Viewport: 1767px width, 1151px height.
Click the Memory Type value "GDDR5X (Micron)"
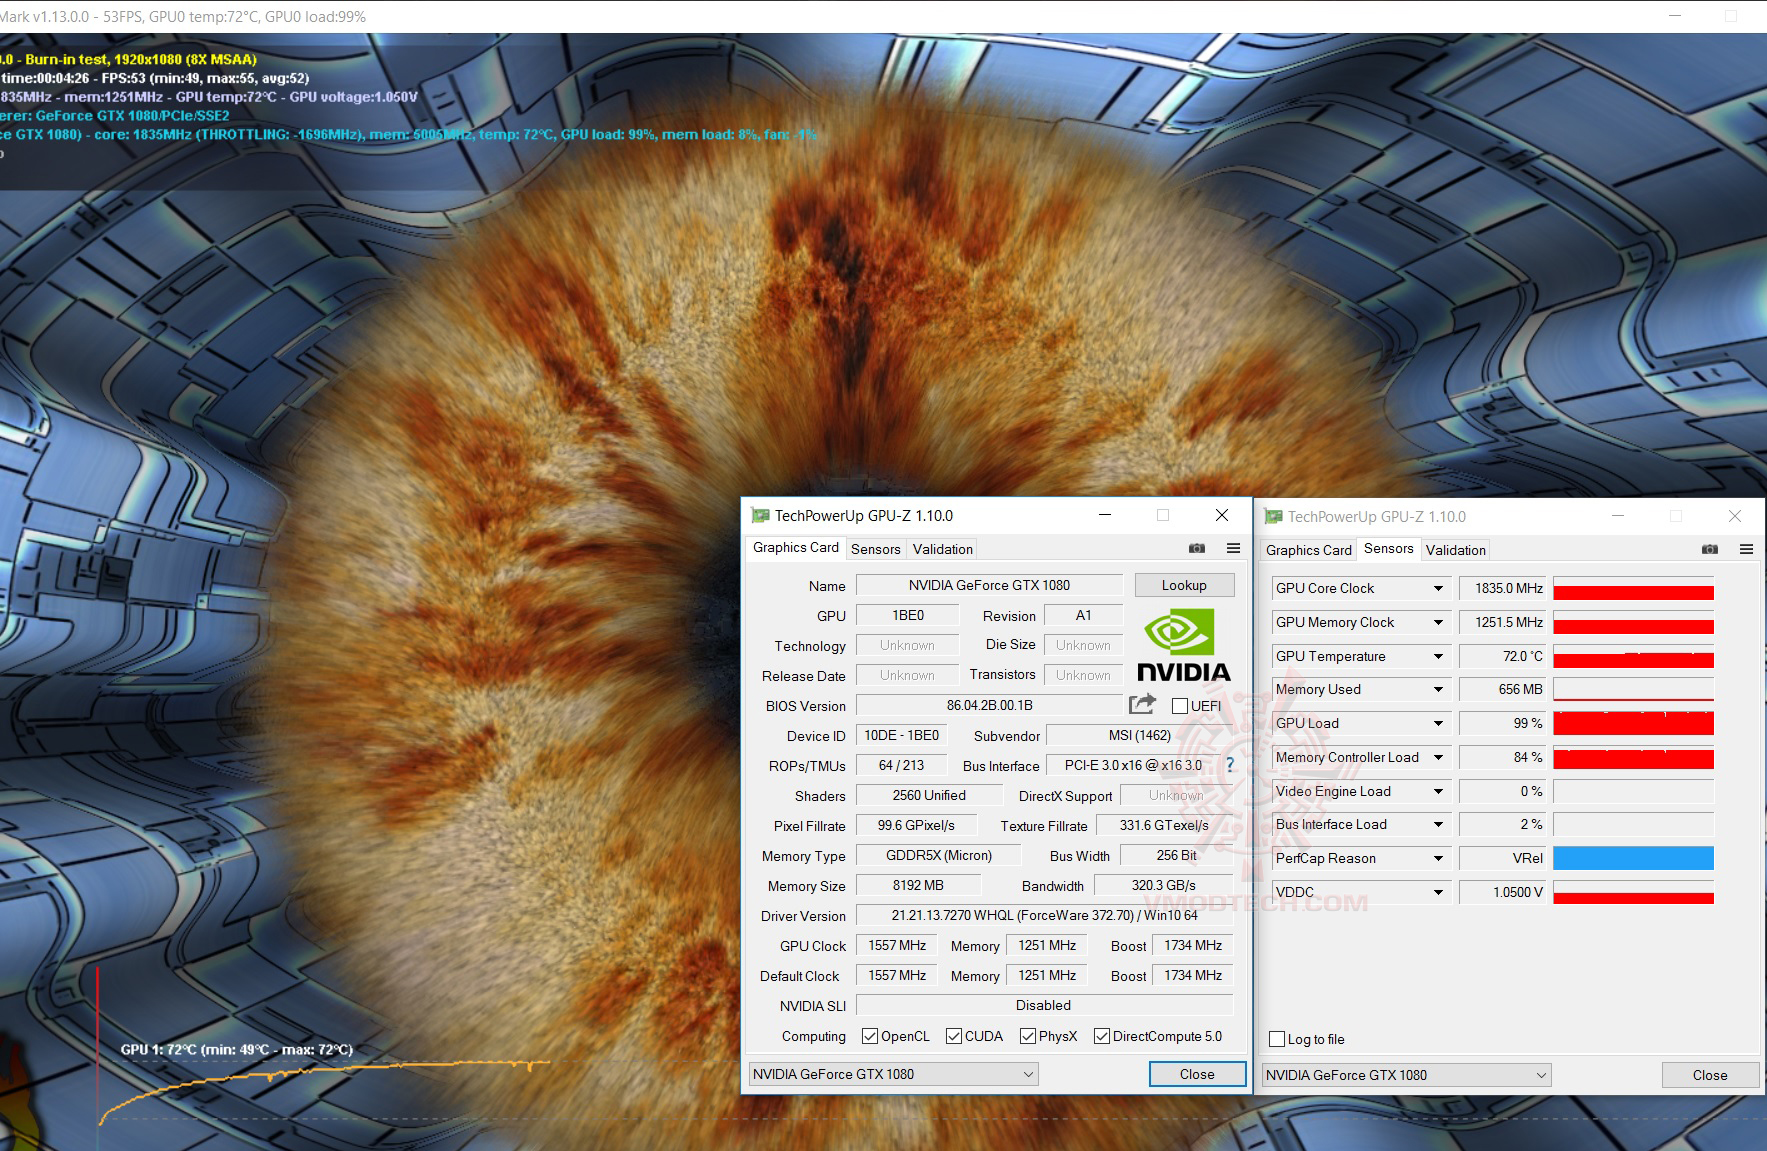coord(939,855)
